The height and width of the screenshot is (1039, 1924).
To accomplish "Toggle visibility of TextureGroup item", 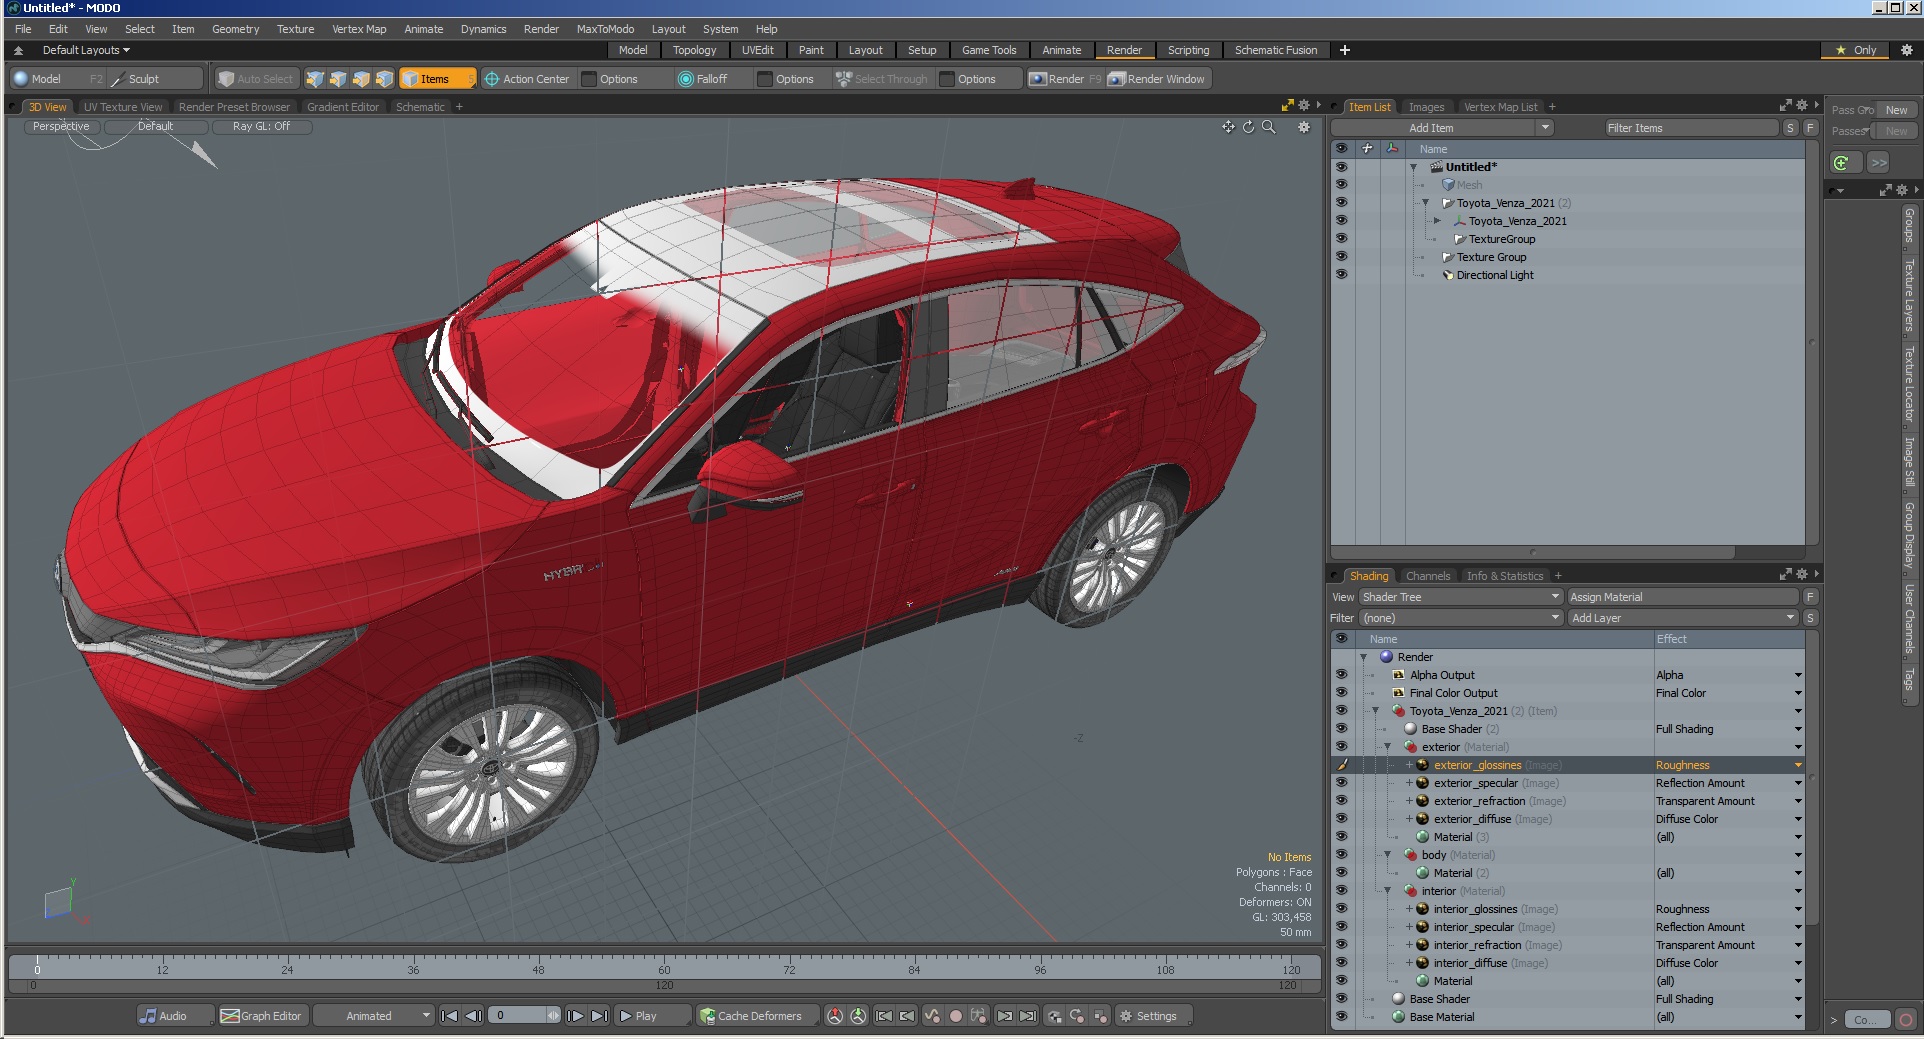I will coord(1341,239).
